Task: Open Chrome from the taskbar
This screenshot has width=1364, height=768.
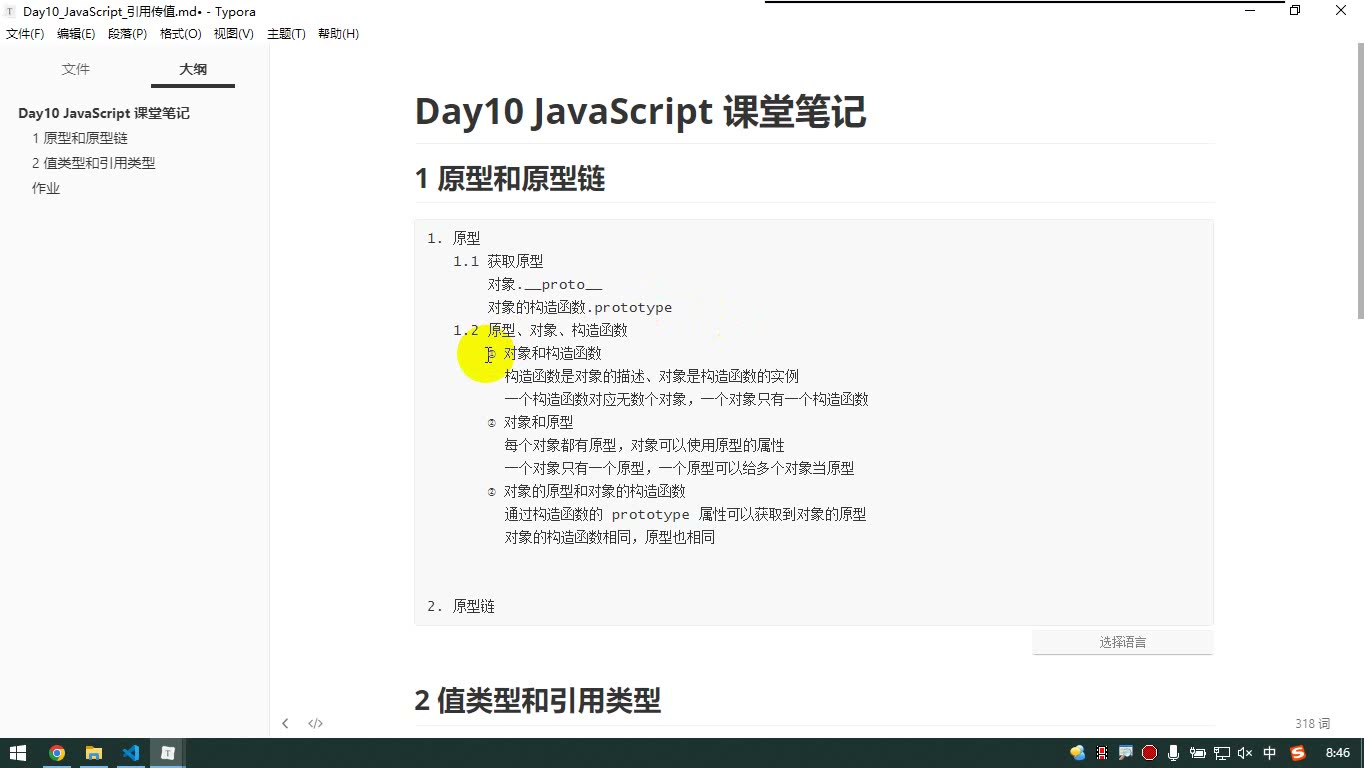Action: (x=57, y=753)
